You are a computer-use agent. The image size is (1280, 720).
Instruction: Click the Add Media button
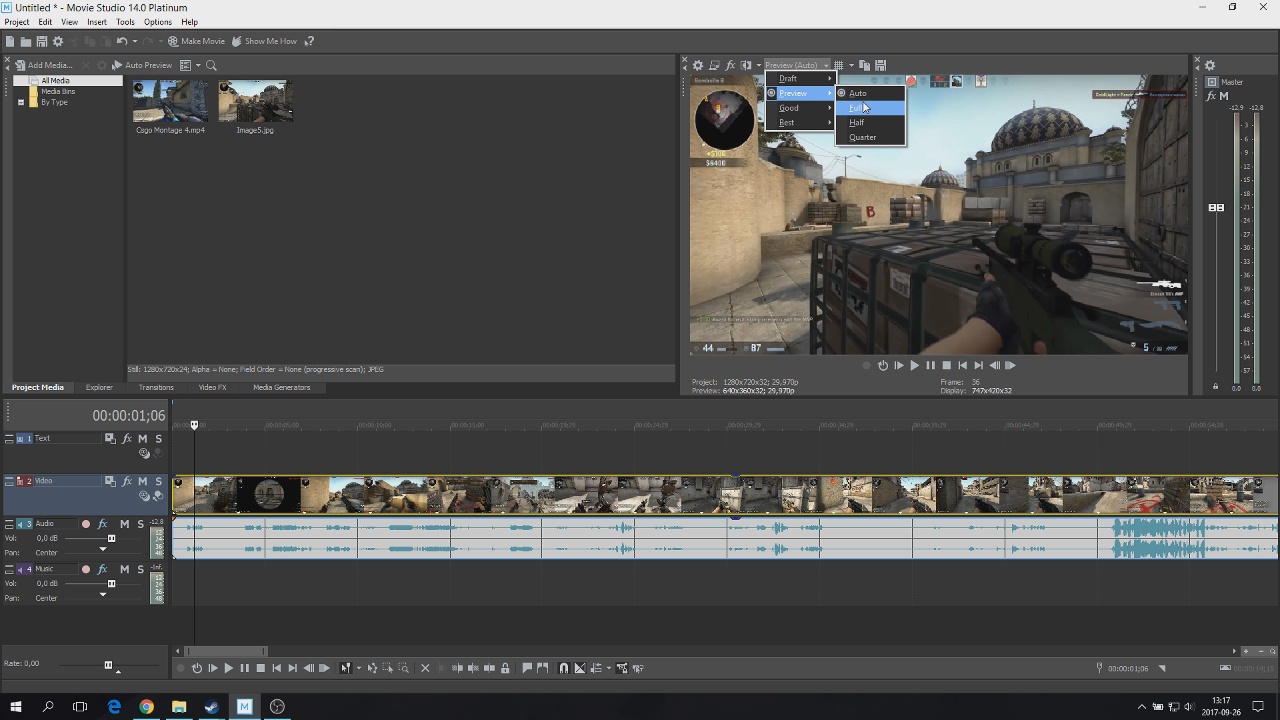pyautogui.click(x=43, y=65)
